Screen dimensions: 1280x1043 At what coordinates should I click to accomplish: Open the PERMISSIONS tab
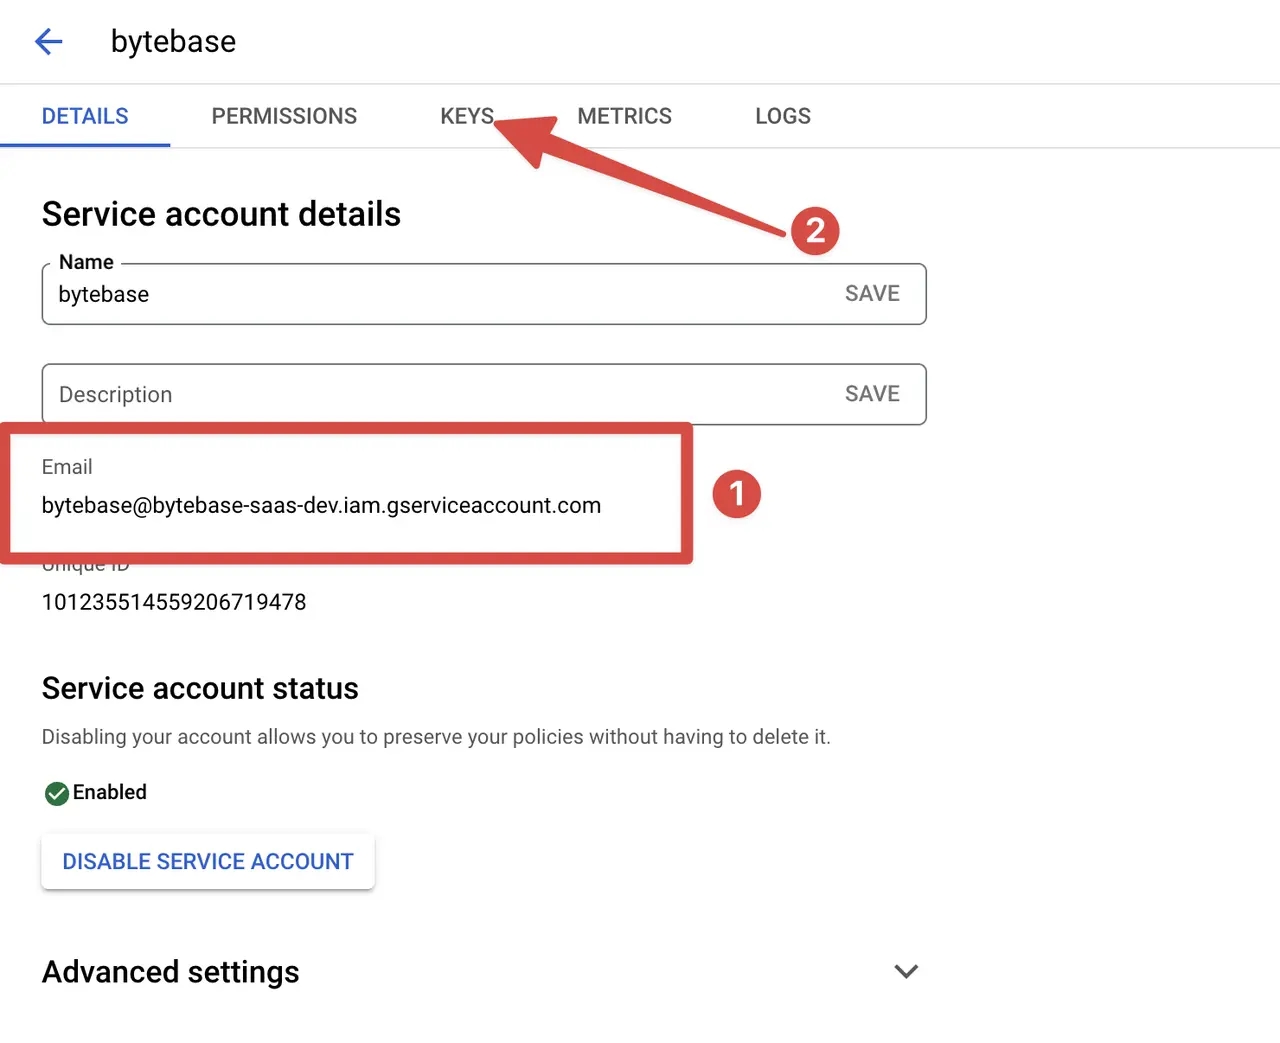284,116
